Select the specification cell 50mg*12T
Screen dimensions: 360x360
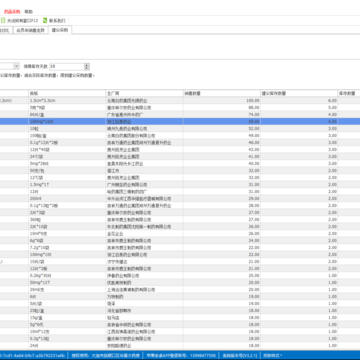(x=67, y=283)
